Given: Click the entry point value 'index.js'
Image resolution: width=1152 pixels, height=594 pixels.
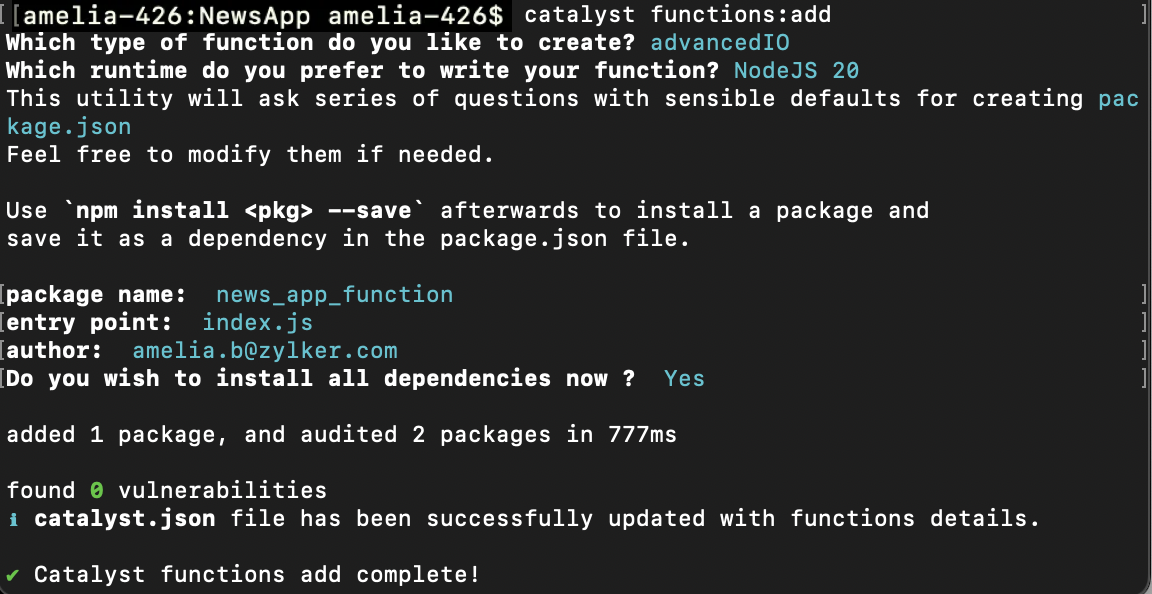Looking at the screenshot, I should click(x=257, y=323).
